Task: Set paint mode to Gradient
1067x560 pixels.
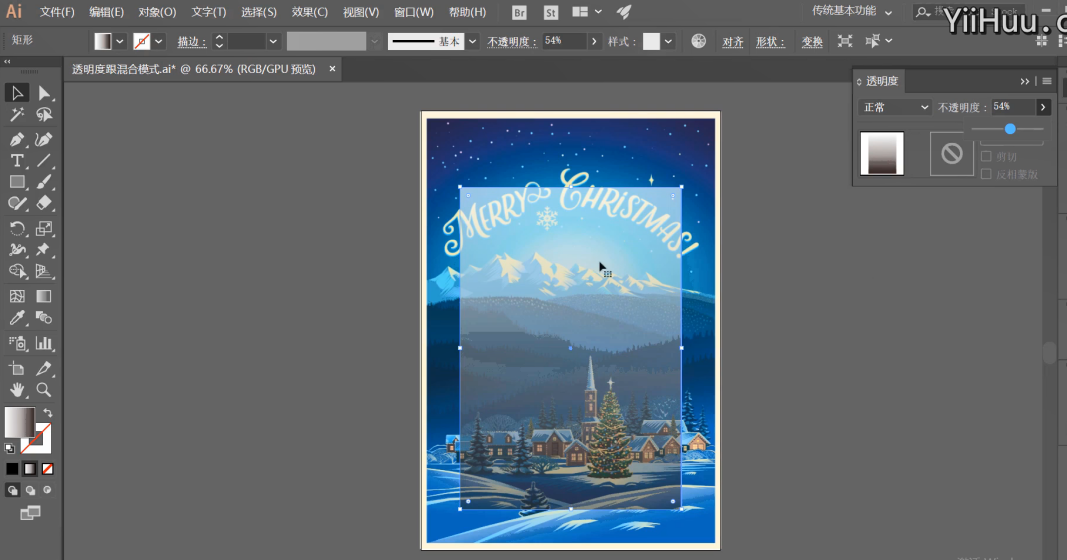Action: 30,469
